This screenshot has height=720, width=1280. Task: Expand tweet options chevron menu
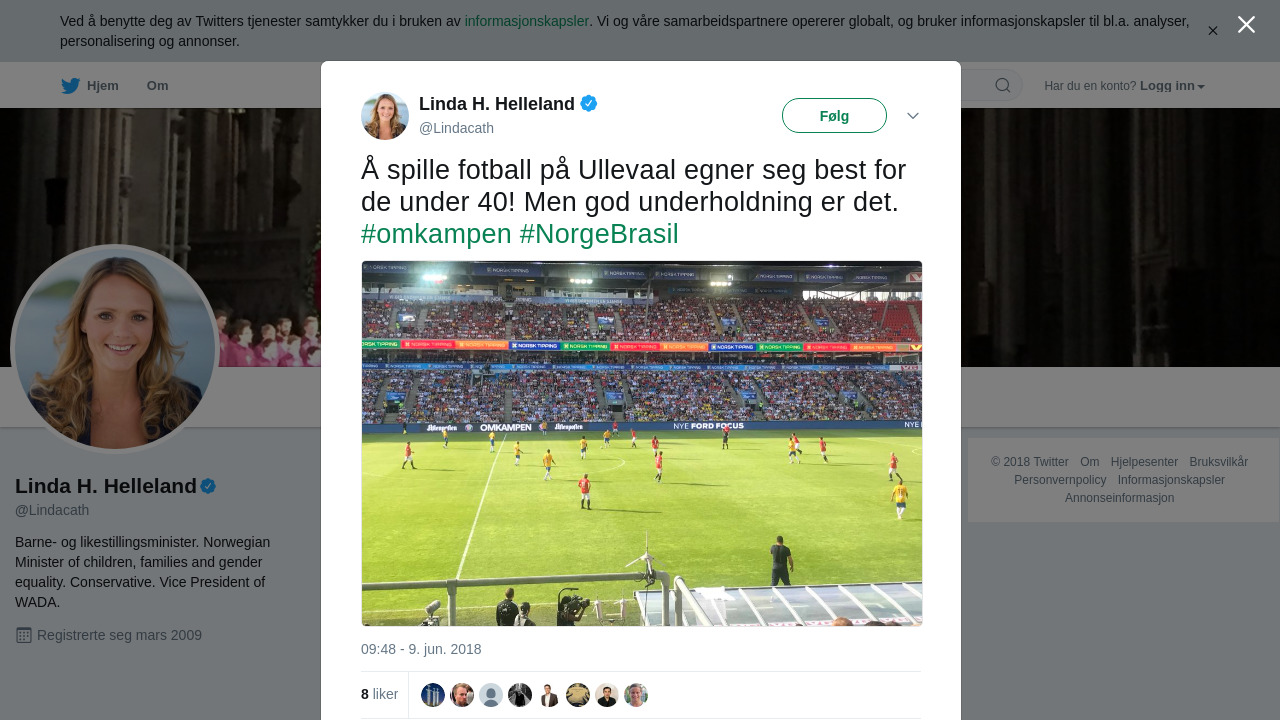(x=913, y=116)
